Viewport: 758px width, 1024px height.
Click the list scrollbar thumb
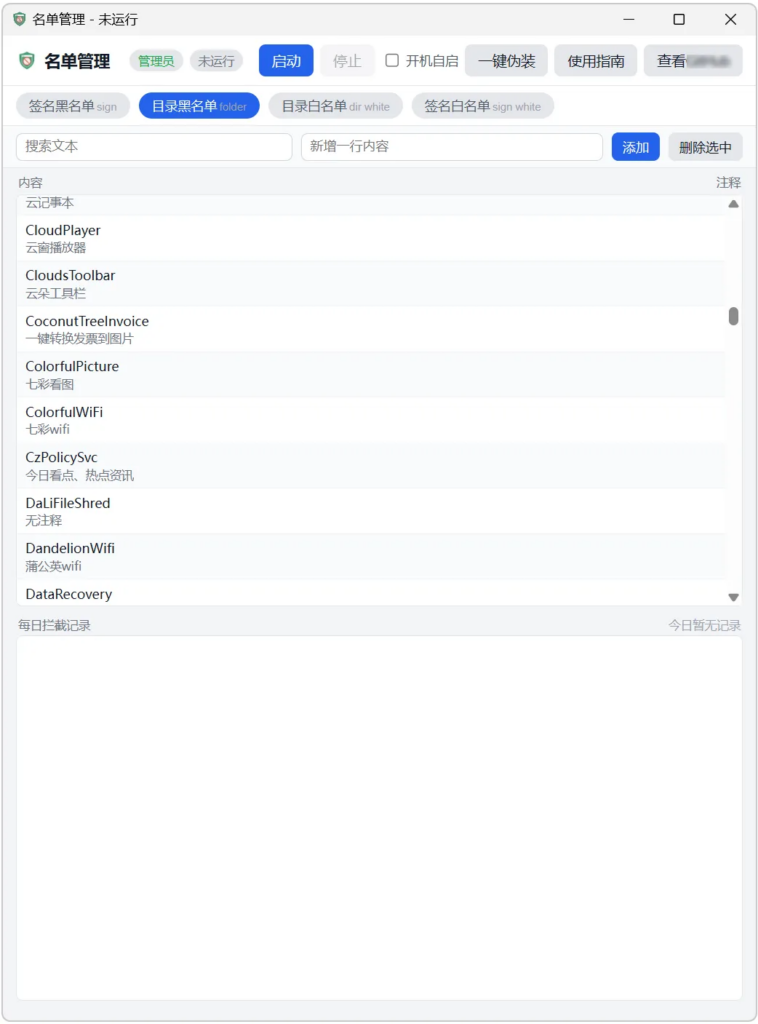(x=733, y=316)
